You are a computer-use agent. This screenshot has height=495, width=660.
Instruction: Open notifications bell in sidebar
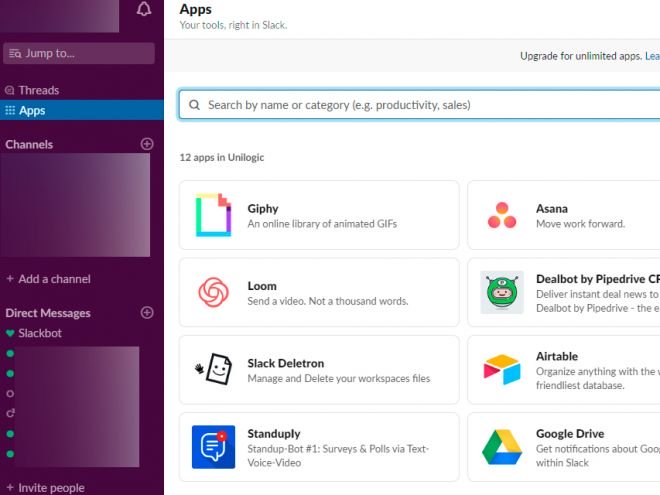coord(144,8)
